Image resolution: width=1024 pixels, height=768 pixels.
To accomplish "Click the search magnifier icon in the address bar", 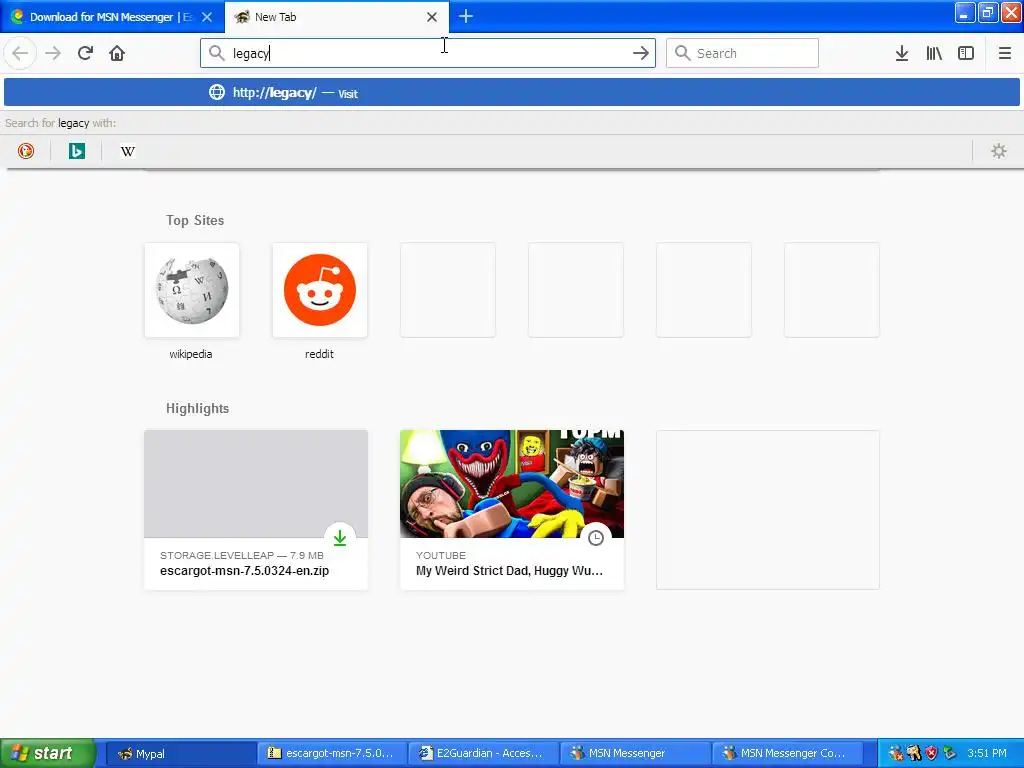I will coord(217,53).
